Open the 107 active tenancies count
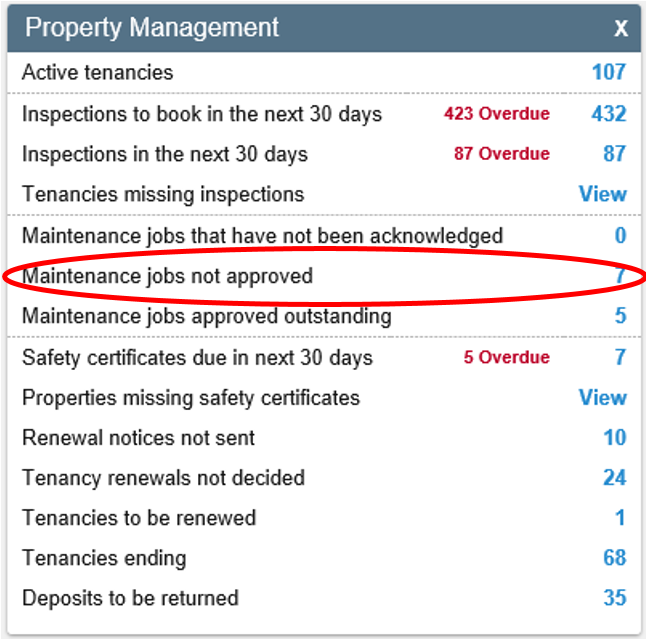This screenshot has width=646, height=640. point(609,72)
